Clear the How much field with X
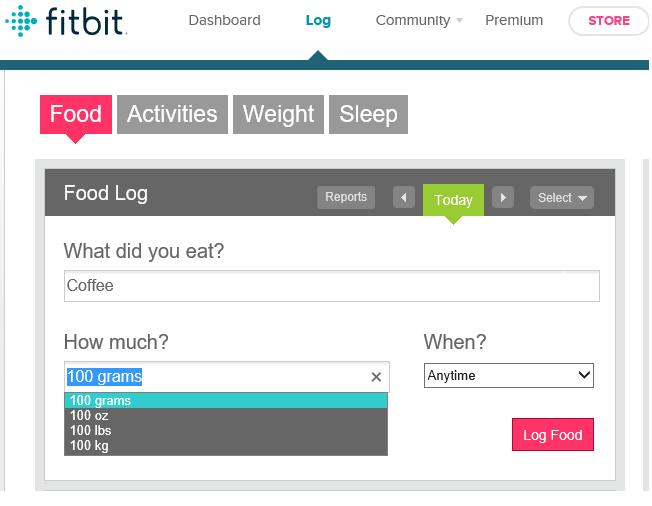Viewport: 652px width, 506px height. (x=376, y=377)
